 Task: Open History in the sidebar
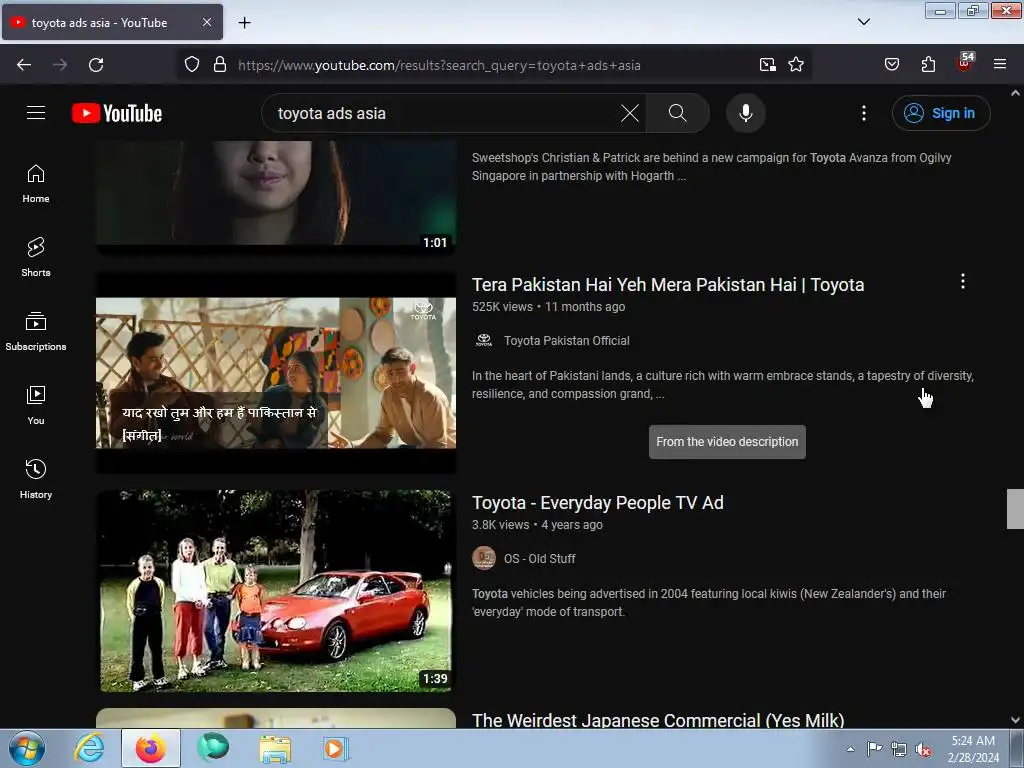36,479
